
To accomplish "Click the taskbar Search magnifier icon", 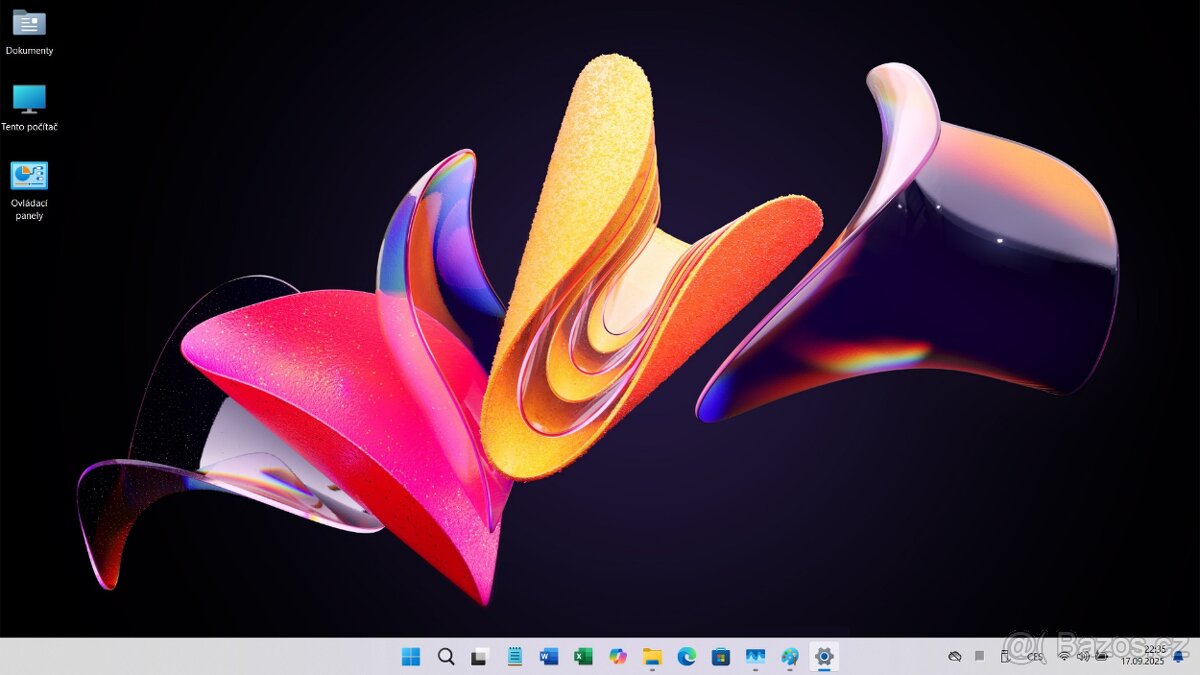I will coord(446,657).
